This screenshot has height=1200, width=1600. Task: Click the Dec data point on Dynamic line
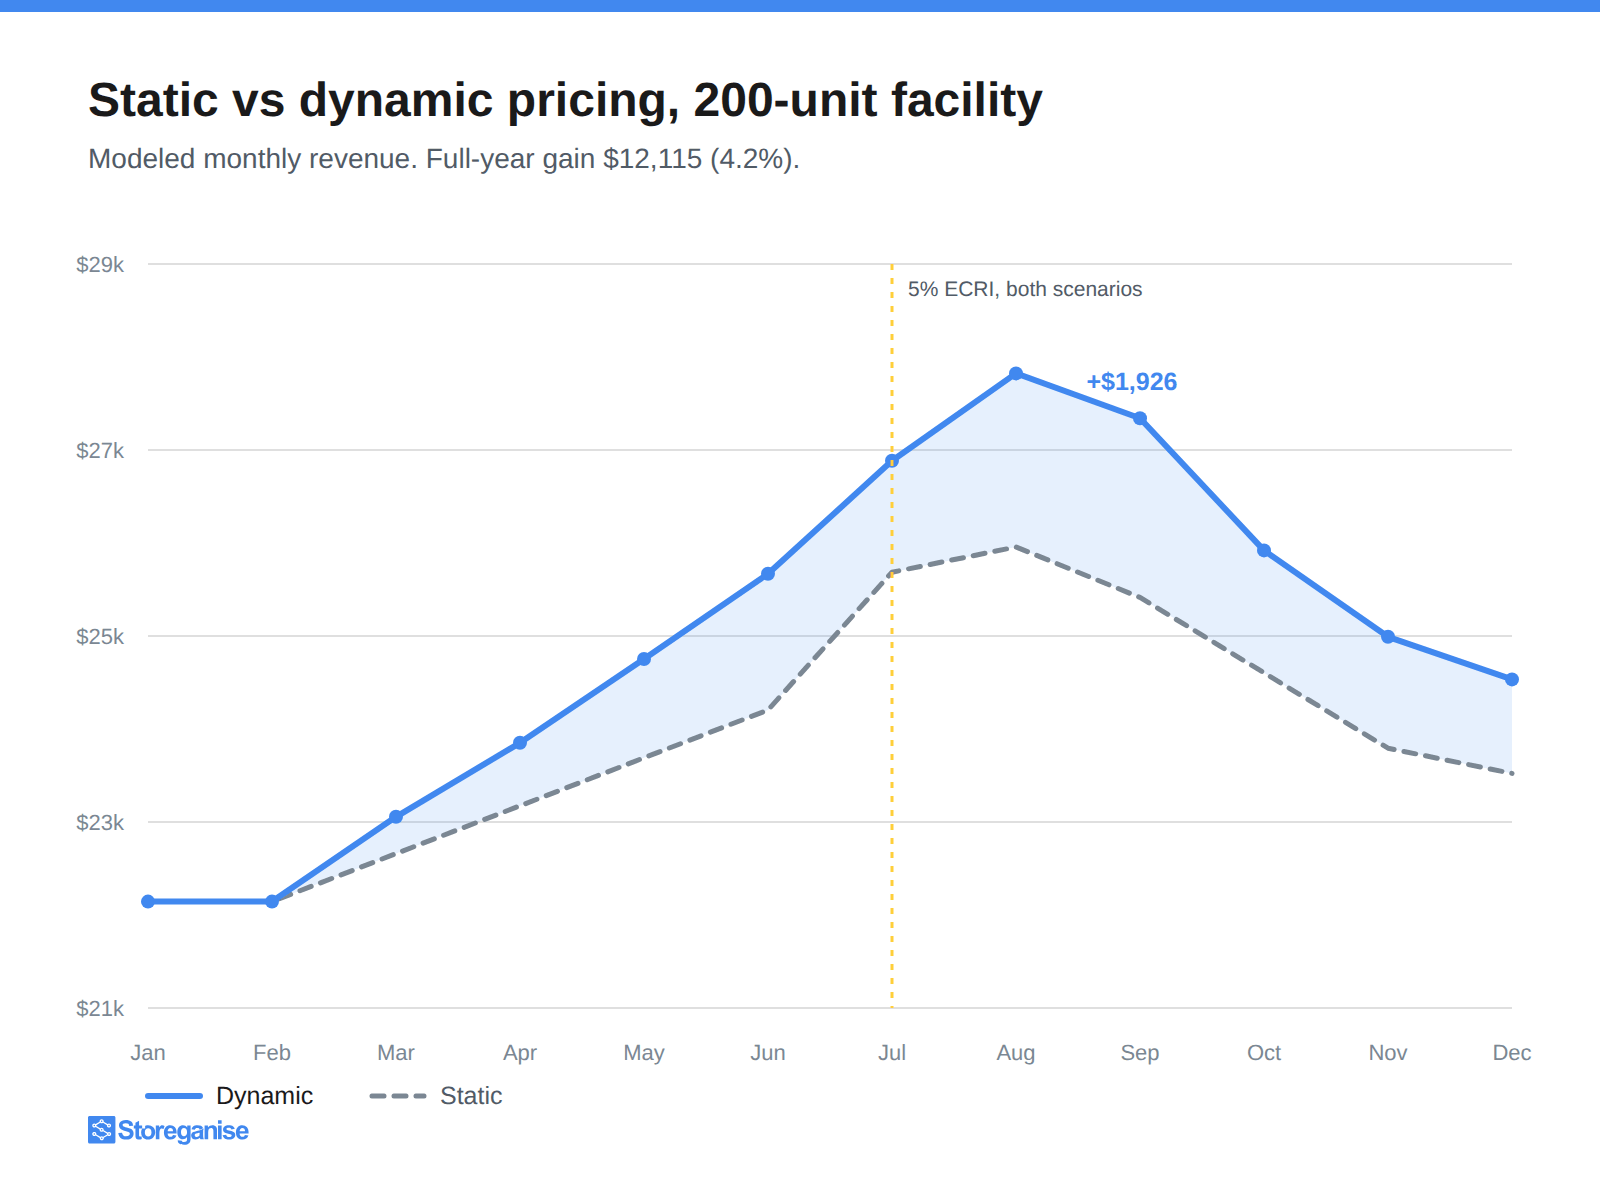click(x=1512, y=679)
